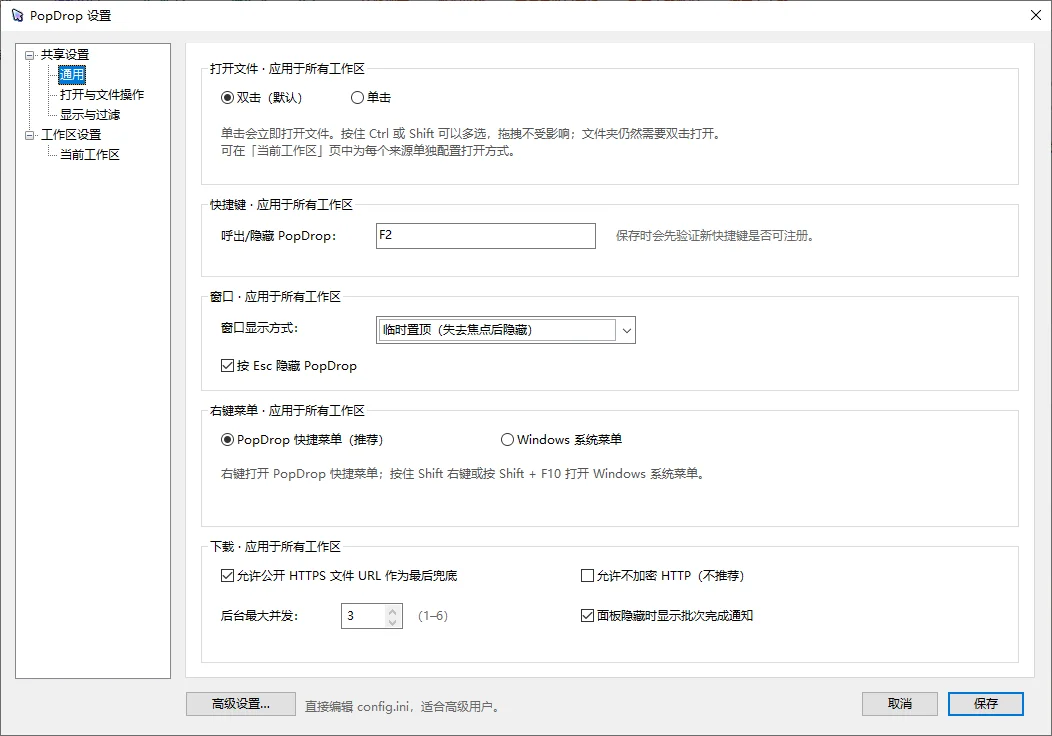Screen dimensions: 1052x736
Task: Toggle 允许公开 HTTPS 文件 URL checkbox
Action: (x=339, y=576)
